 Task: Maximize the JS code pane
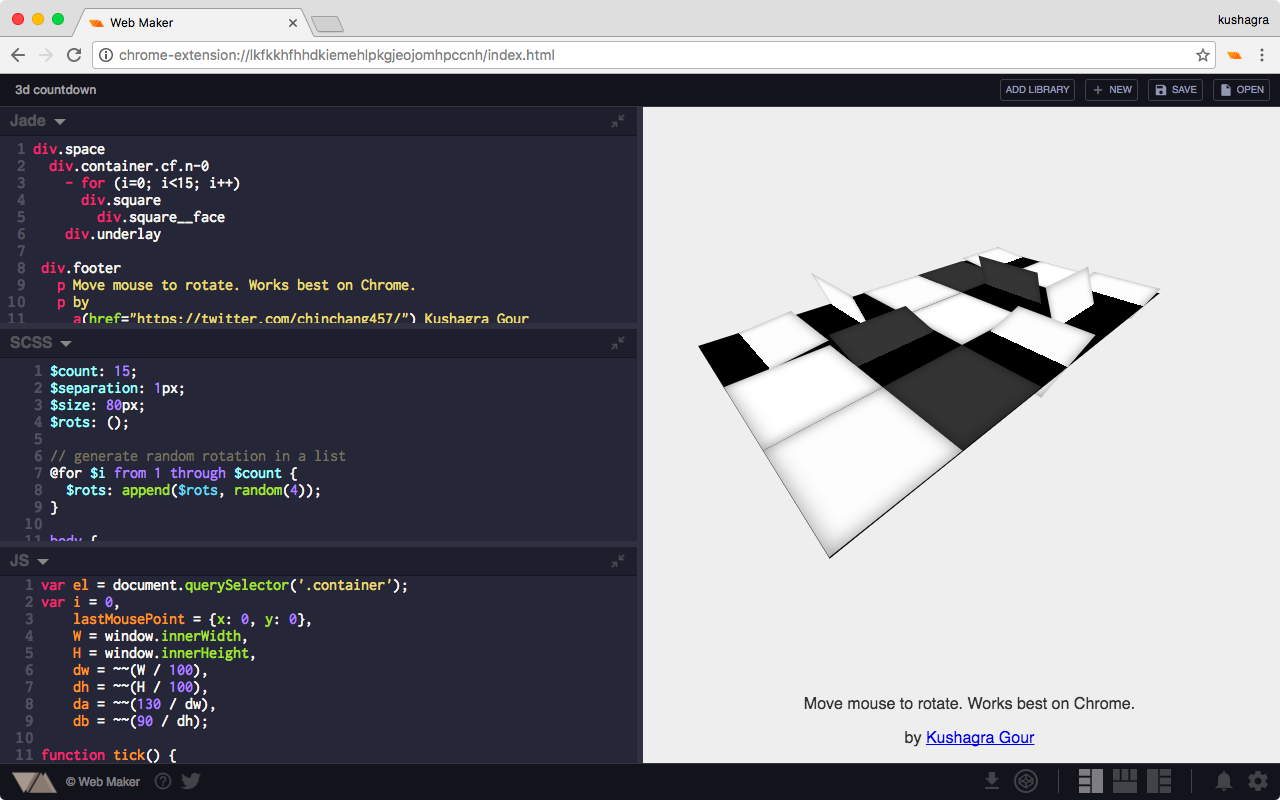click(x=618, y=561)
